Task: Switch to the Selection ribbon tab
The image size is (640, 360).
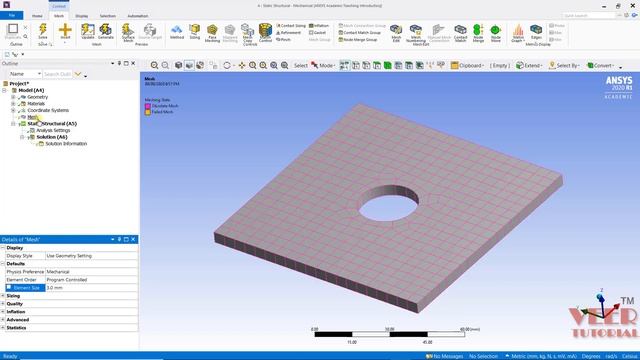Action: [x=108, y=16]
